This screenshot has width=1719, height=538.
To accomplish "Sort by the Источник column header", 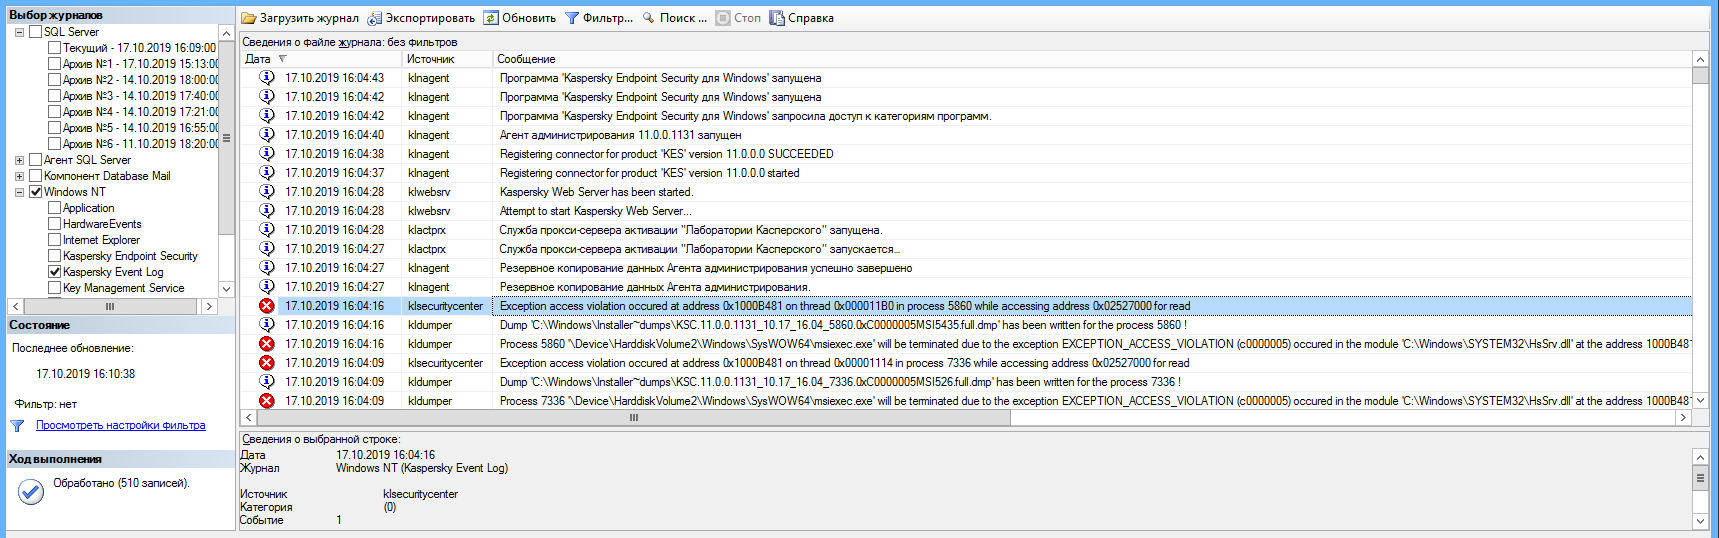I will click(x=430, y=59).
